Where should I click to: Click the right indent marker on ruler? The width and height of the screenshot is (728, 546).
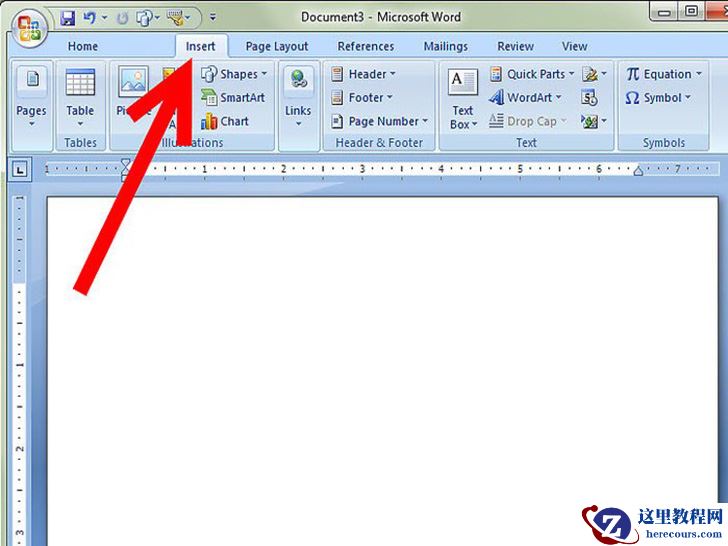coord(638,171)
